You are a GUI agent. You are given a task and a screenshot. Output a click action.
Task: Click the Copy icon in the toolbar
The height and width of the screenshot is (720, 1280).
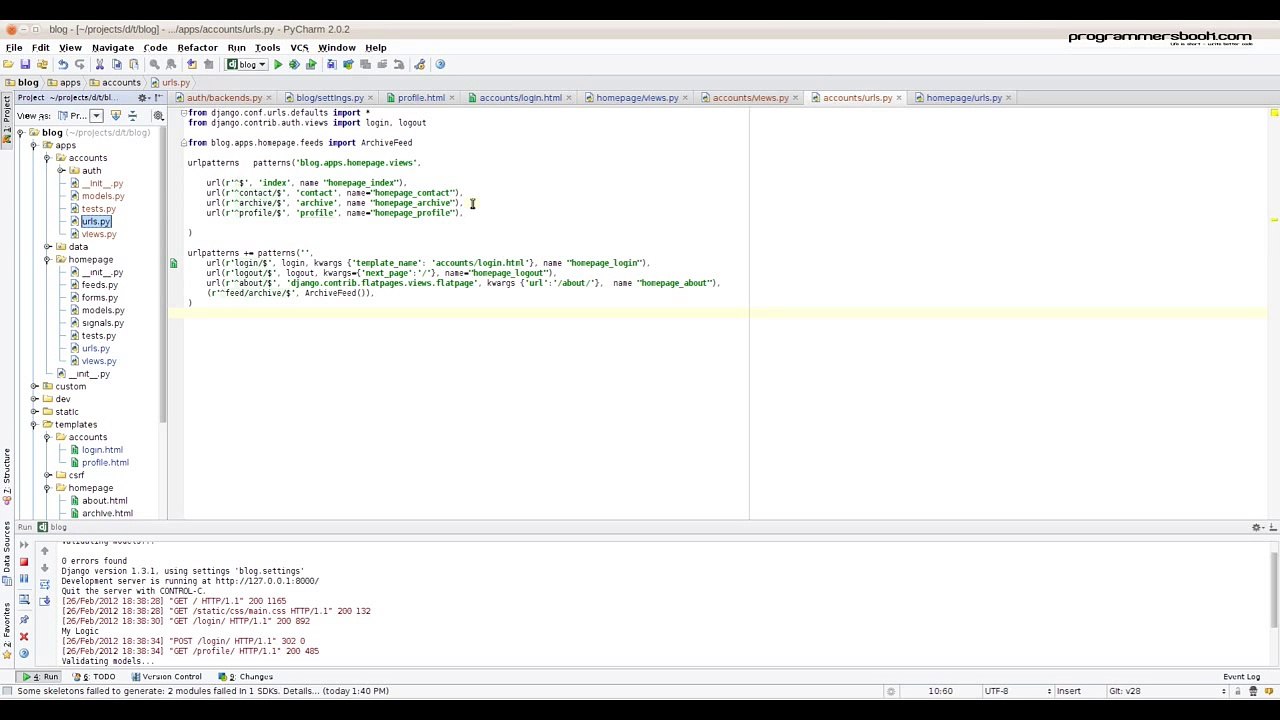point(117,65)
